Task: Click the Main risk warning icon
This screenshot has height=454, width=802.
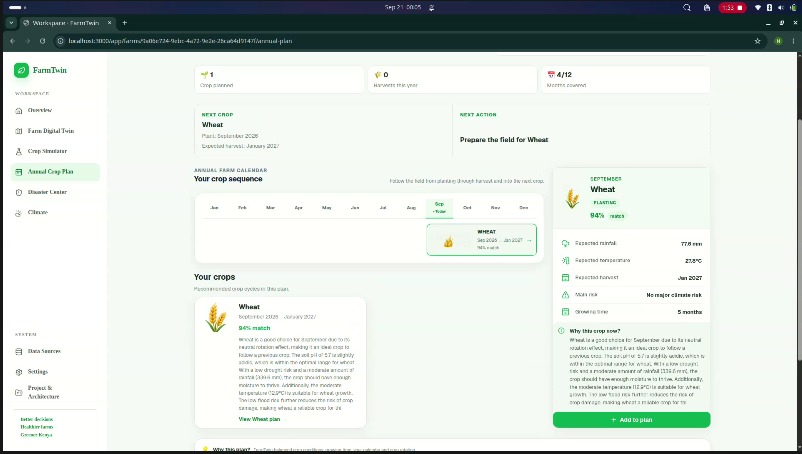Action: point(565,295)
